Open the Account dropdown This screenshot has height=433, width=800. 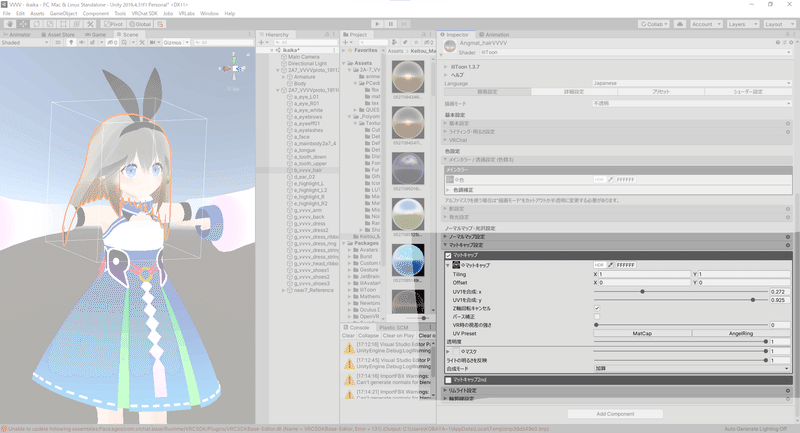click(x=706, y=24)
